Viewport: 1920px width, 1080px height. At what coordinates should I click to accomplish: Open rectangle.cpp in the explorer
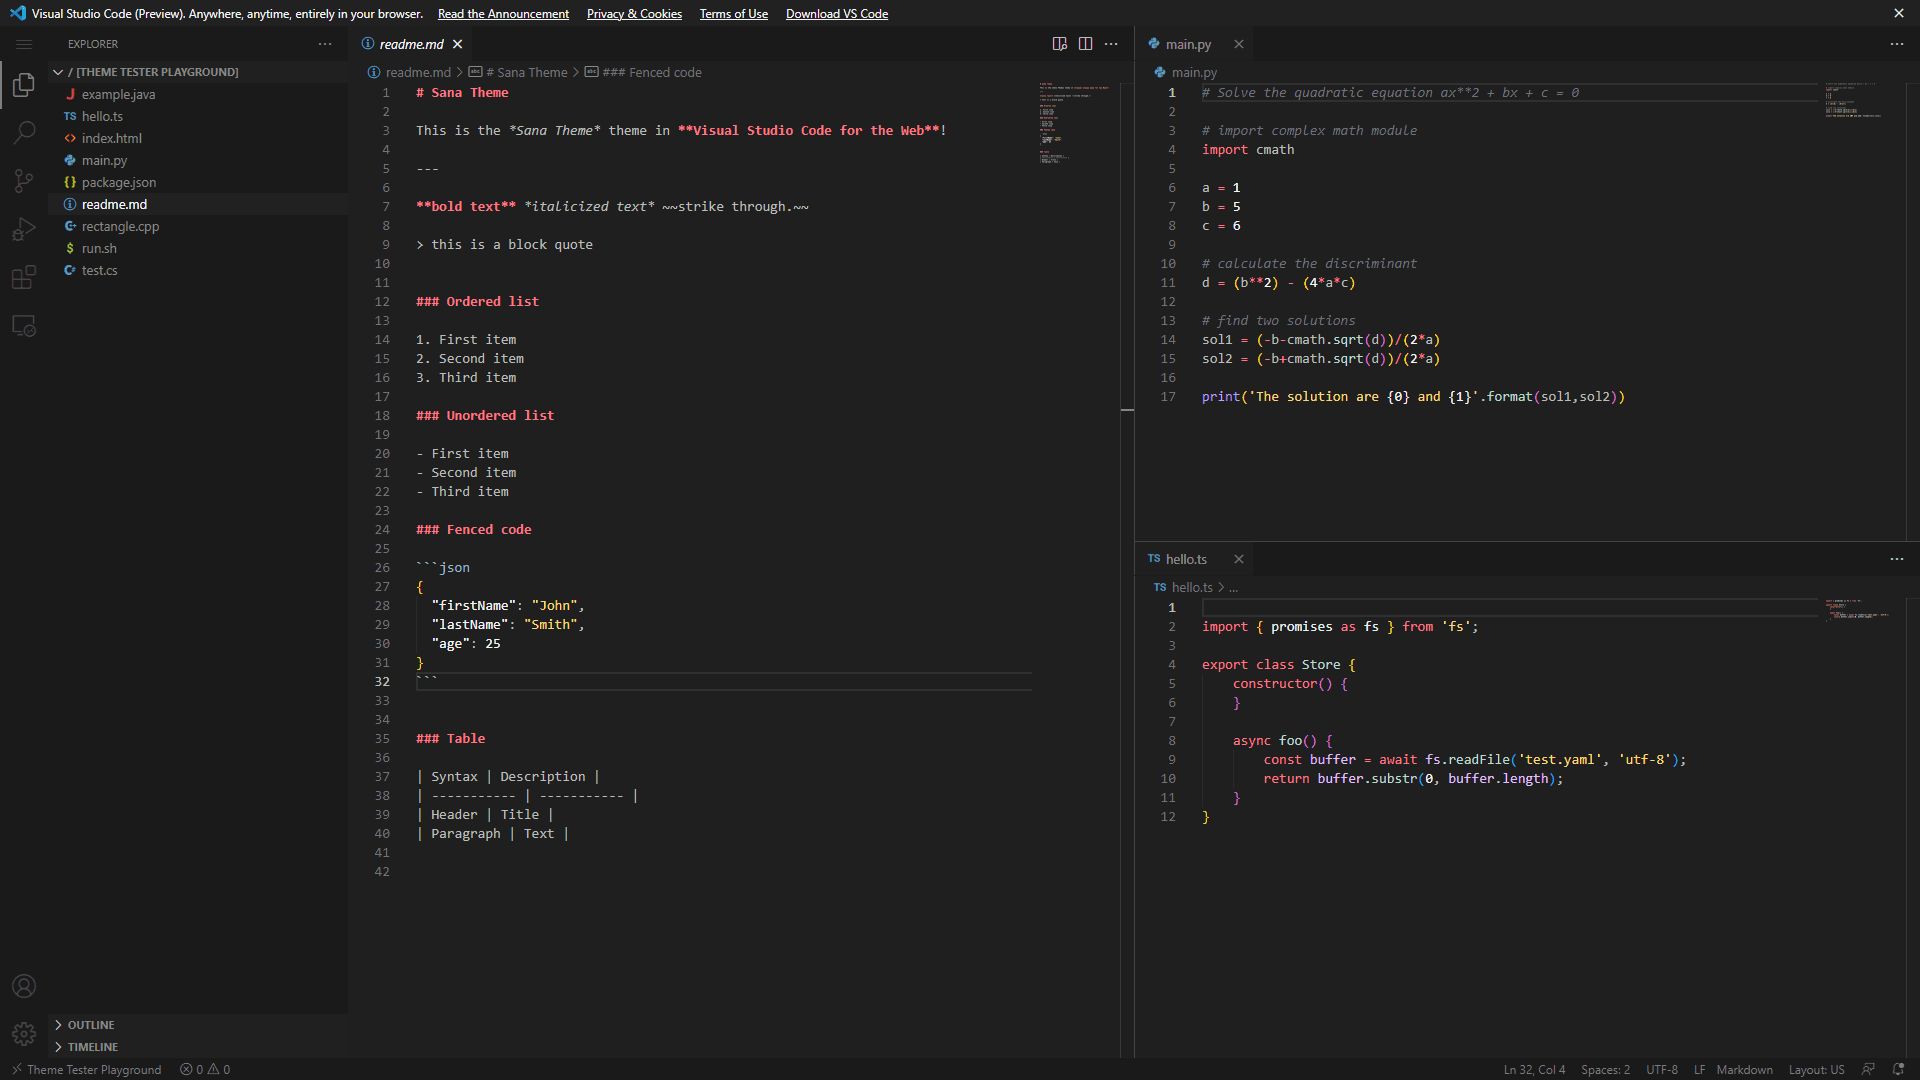(198, 226)
